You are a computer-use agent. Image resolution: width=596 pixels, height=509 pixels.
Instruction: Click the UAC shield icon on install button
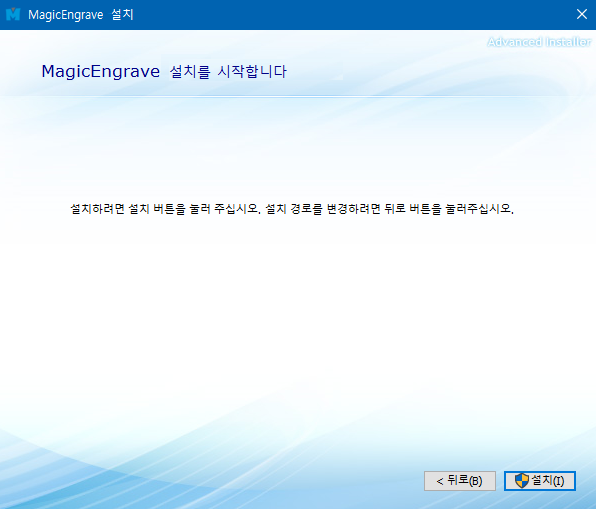tap(522, 481)
